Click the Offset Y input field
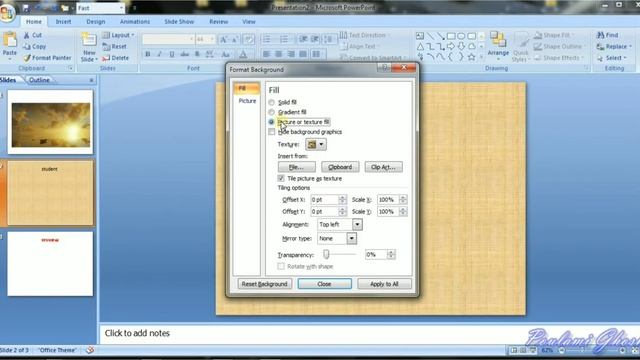 point(324,211)
